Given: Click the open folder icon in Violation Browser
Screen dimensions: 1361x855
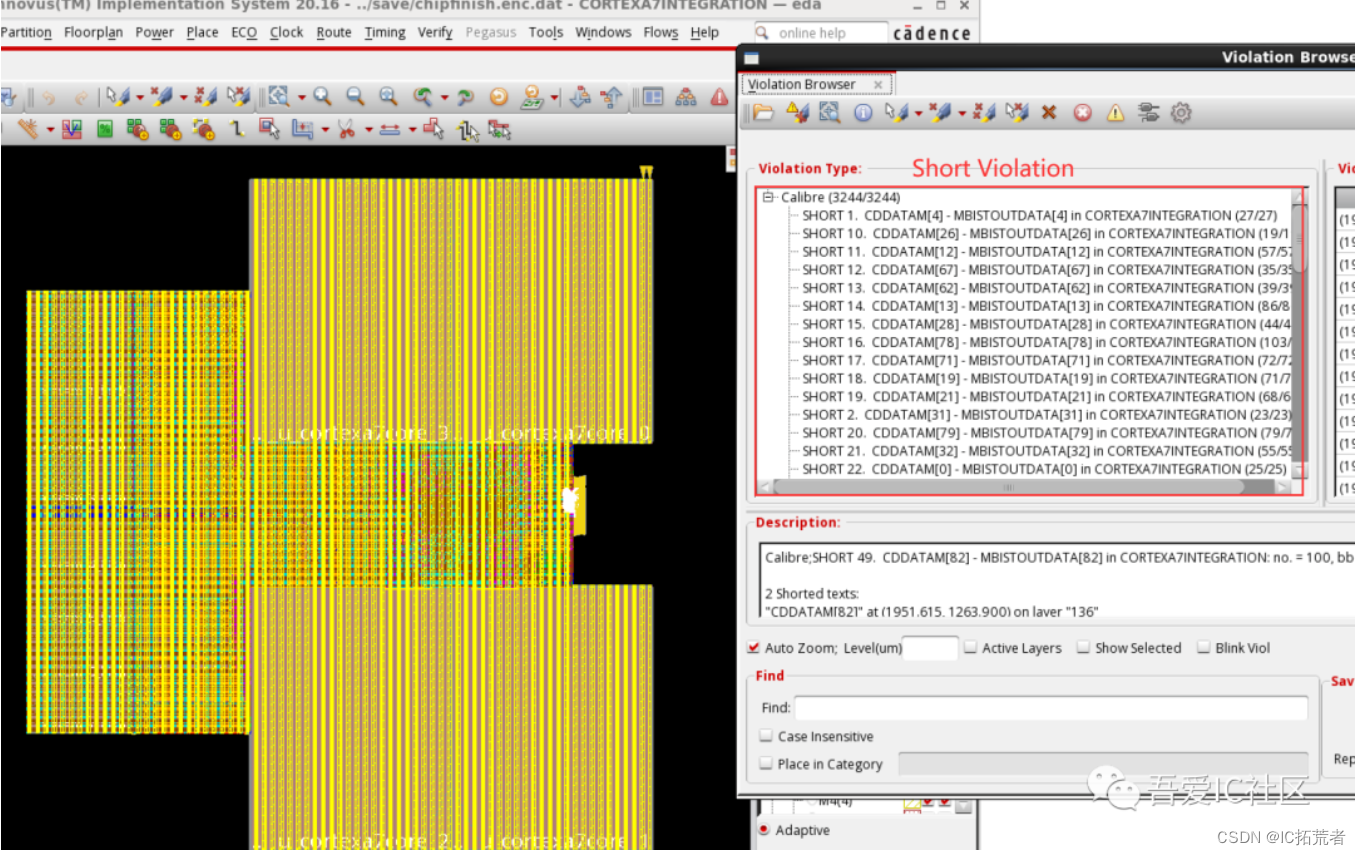Looking at the screenshot, I should pyautogui.click(x=763, y=113).
